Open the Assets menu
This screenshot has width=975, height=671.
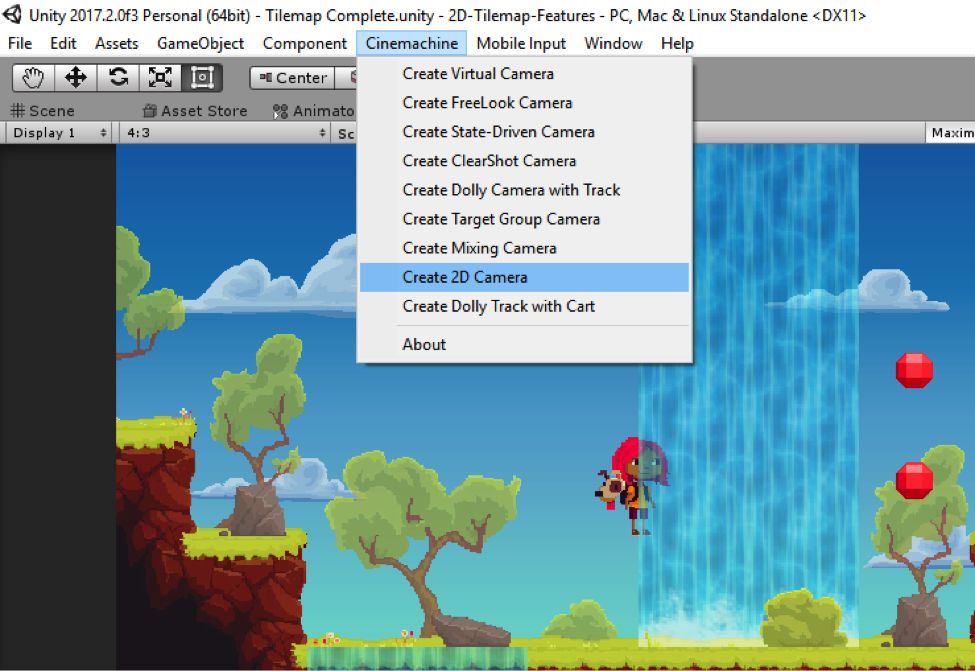point(116,43)
